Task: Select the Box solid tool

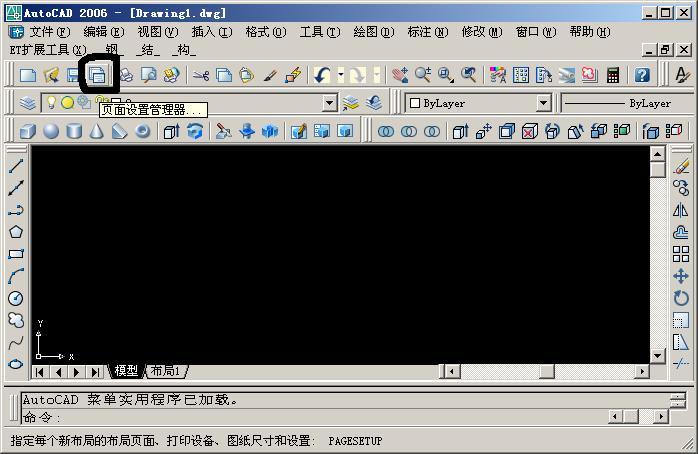Action: click(x=28, y=131)
